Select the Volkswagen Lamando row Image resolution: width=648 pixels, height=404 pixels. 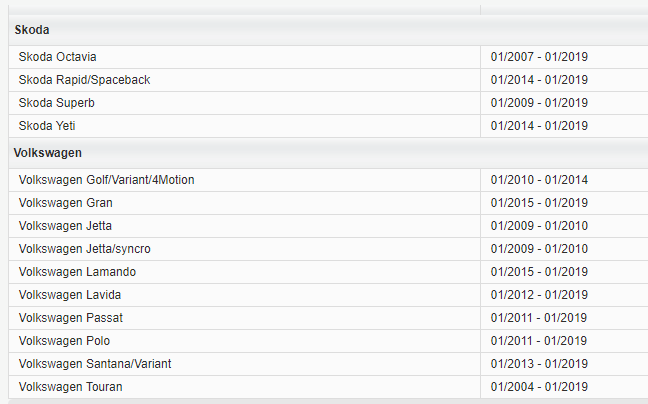[328, 272]
